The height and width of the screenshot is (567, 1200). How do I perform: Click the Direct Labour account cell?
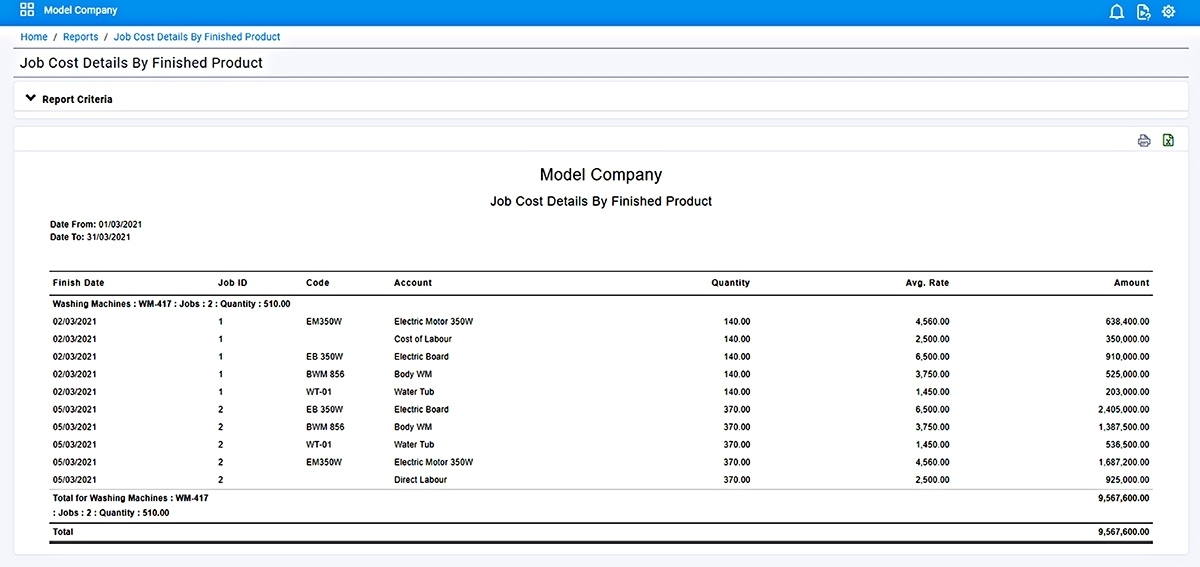pyautogui.click(x=421, y=480)
